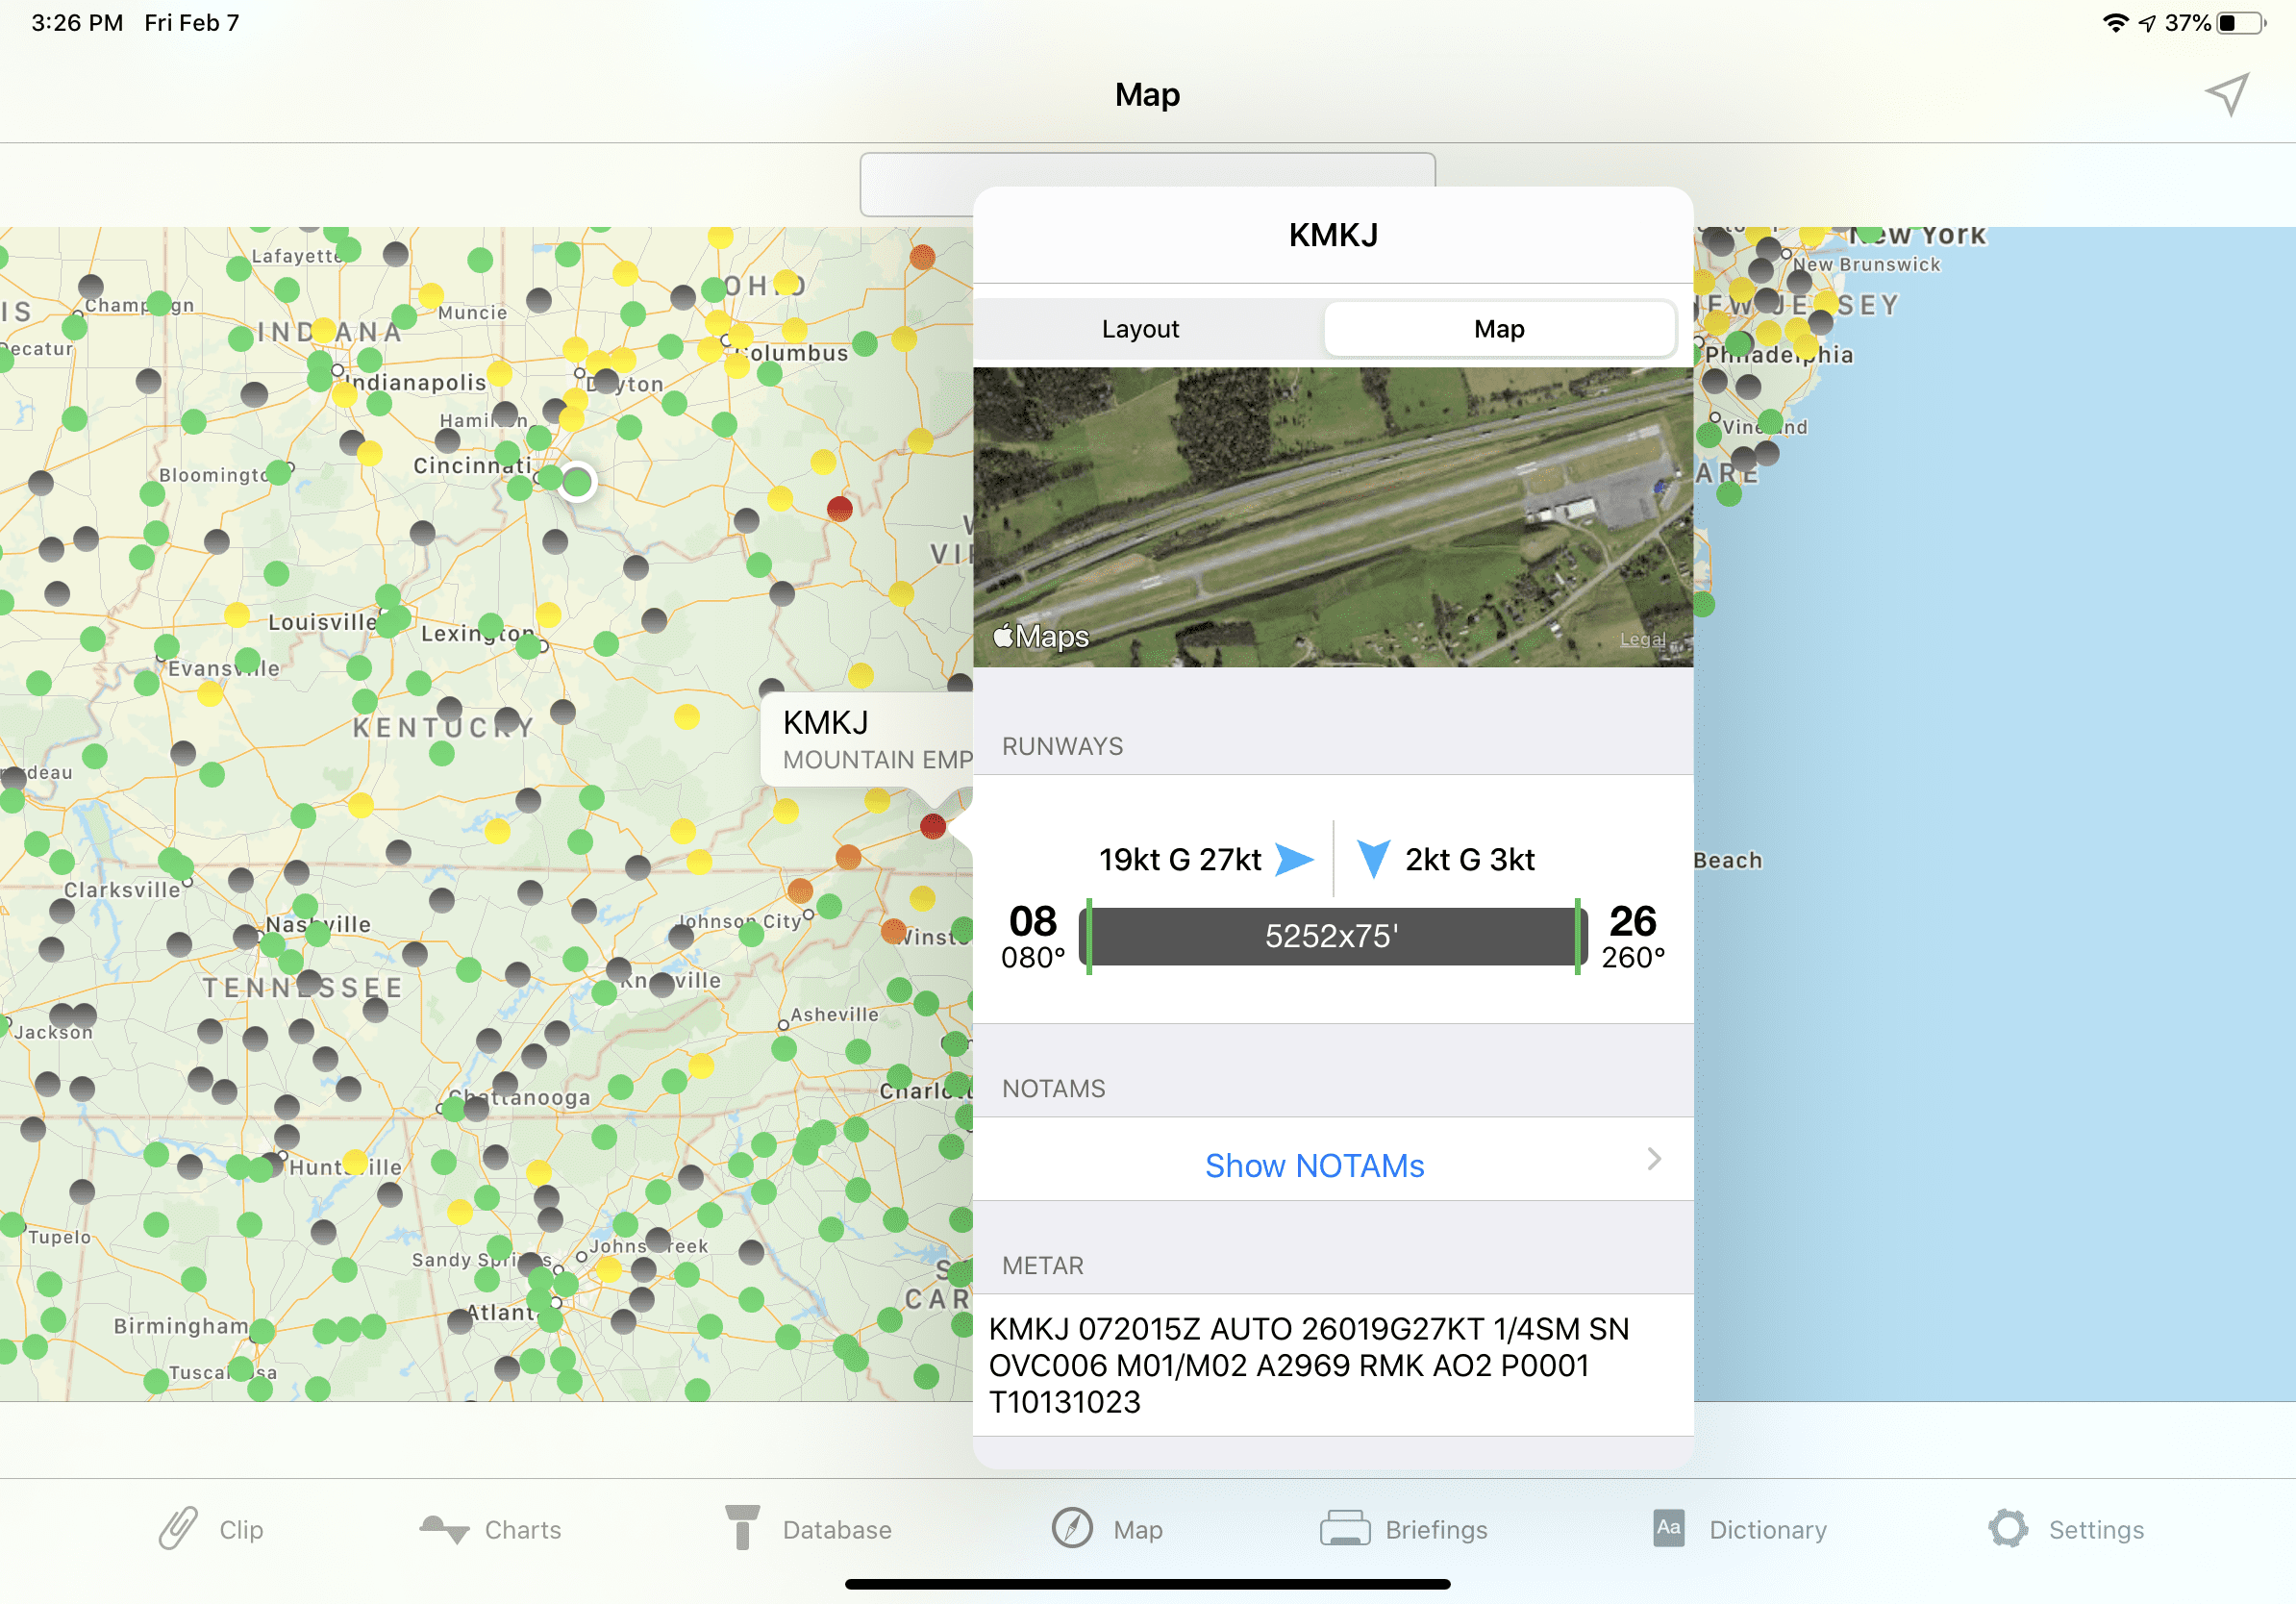
Task: Tap the red station dot east of Cincinnati
Action: [x=840, y=509]
